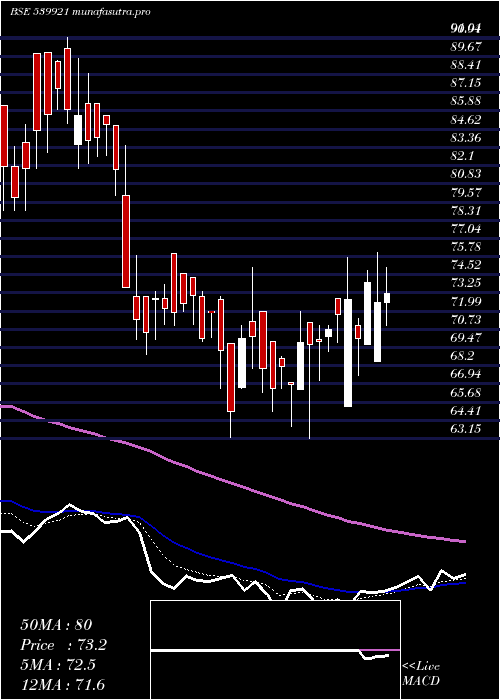This screenshot has height=700, width=500.
Task: Click the 63.15 price axis label
Action: tap(465, 429)
